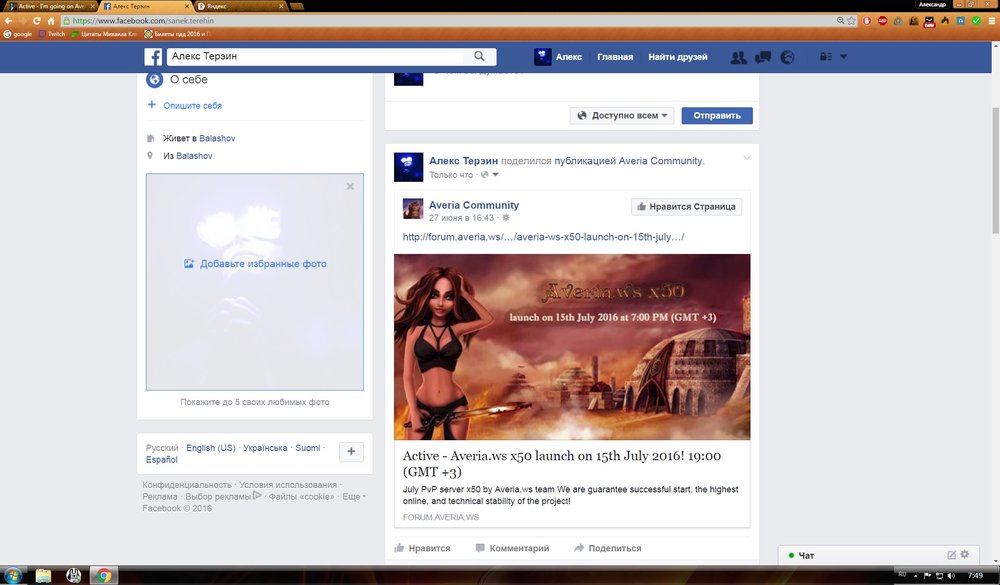Viewport: 1000px width, 585px height.
Task: Open the privacy shortcuts lock icon
Action: (825, 57)
